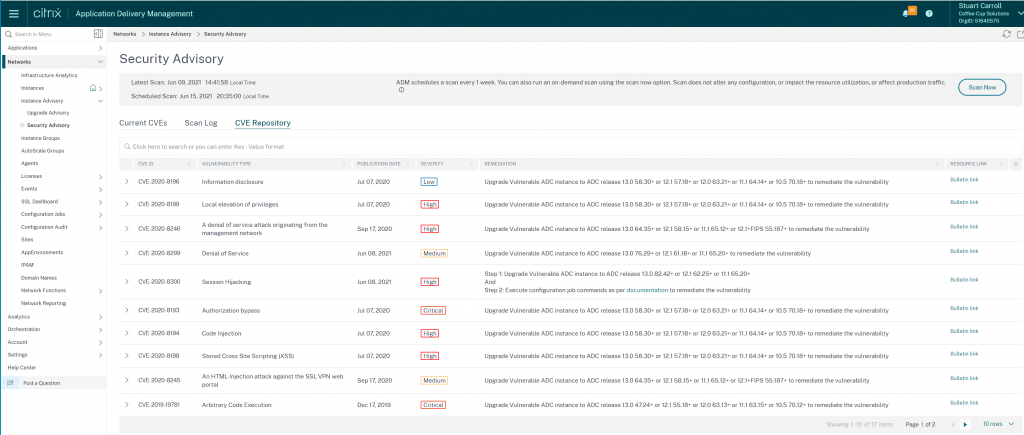Click the star beside Security Advisory
This screenshot has height=435, width=1024.
(x=22, y=125)
